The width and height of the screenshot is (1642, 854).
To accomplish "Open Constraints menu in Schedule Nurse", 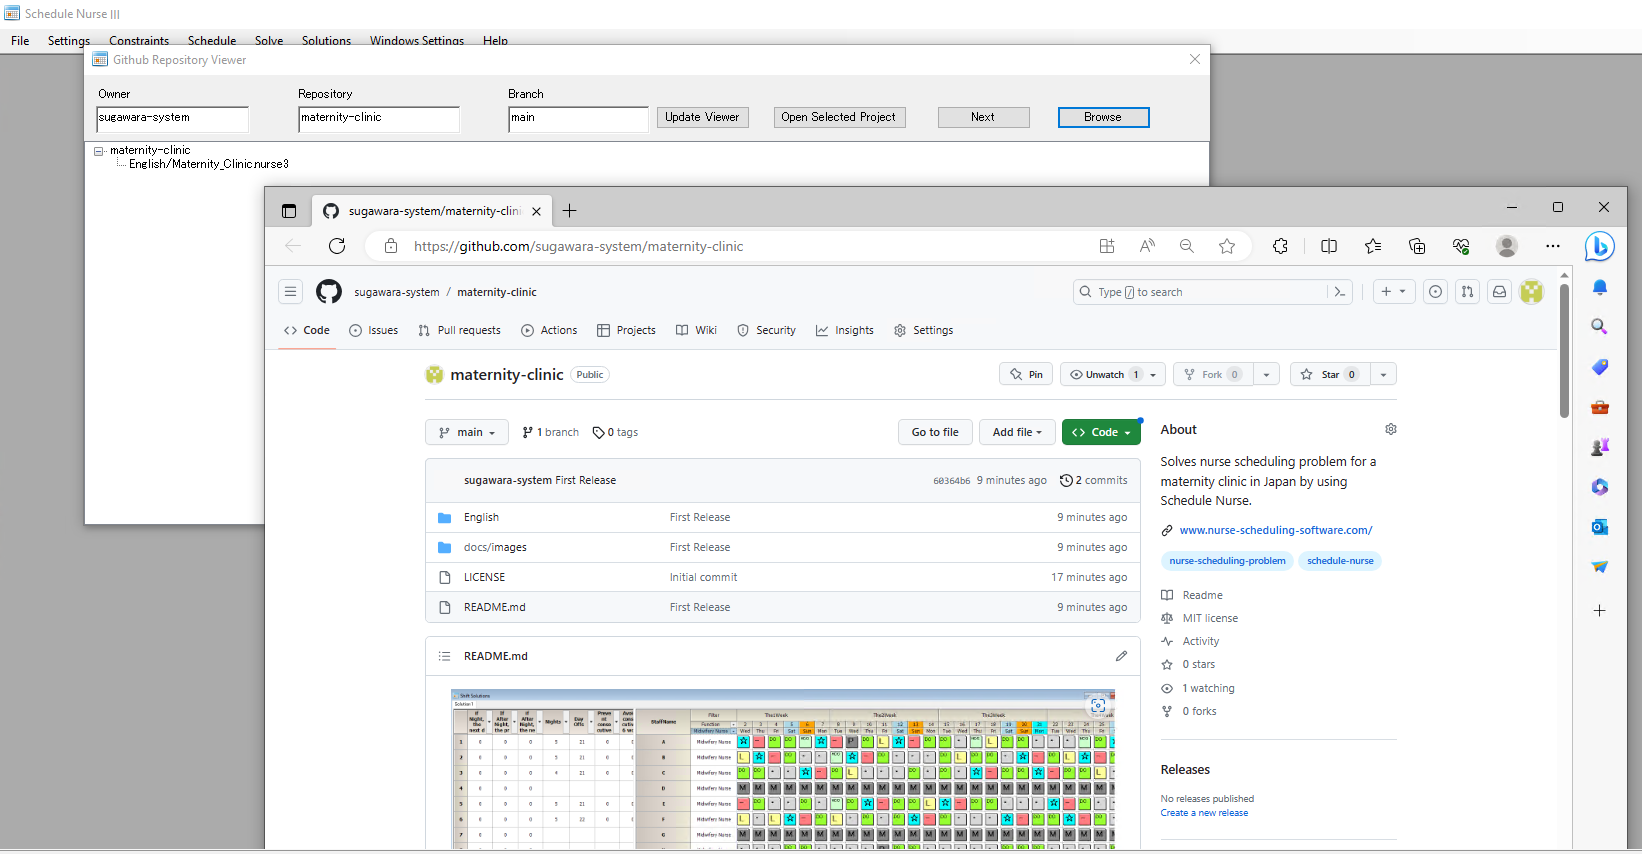I will [x=139, y=41].
